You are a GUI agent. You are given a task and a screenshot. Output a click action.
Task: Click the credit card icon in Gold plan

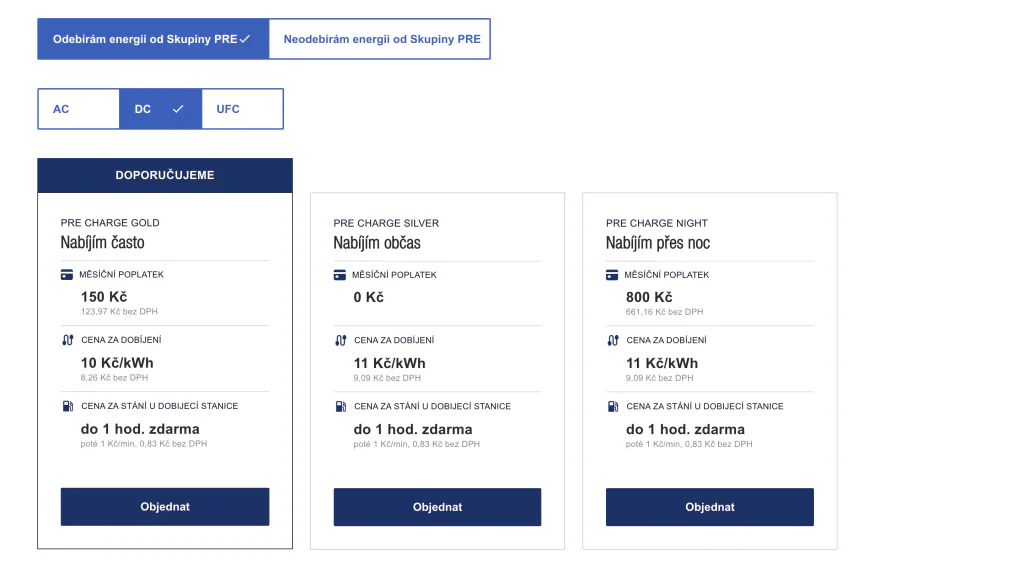pos(67,274)
